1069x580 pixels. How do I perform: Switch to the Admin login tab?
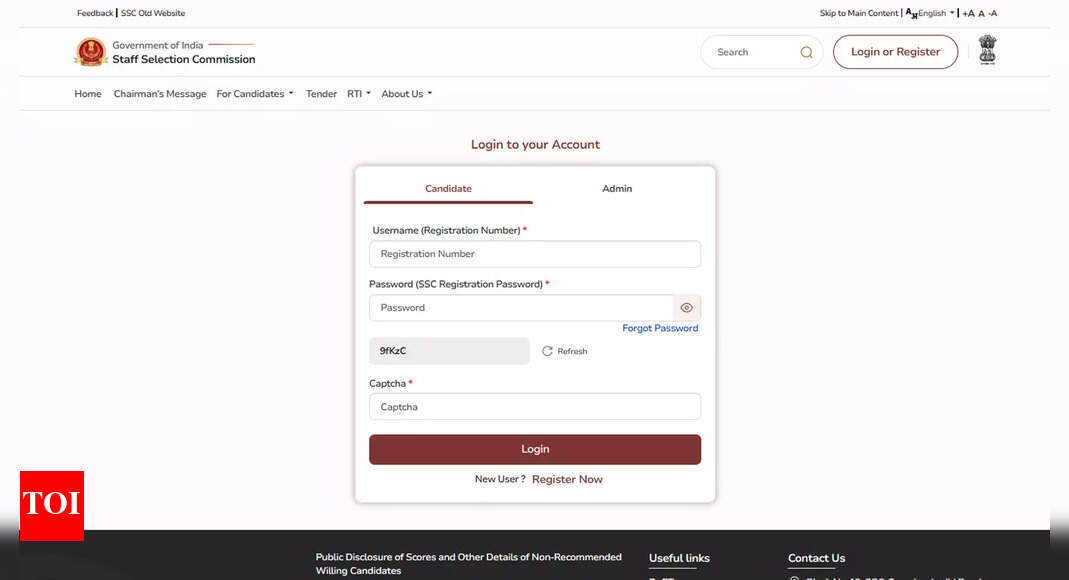(617, 188)
